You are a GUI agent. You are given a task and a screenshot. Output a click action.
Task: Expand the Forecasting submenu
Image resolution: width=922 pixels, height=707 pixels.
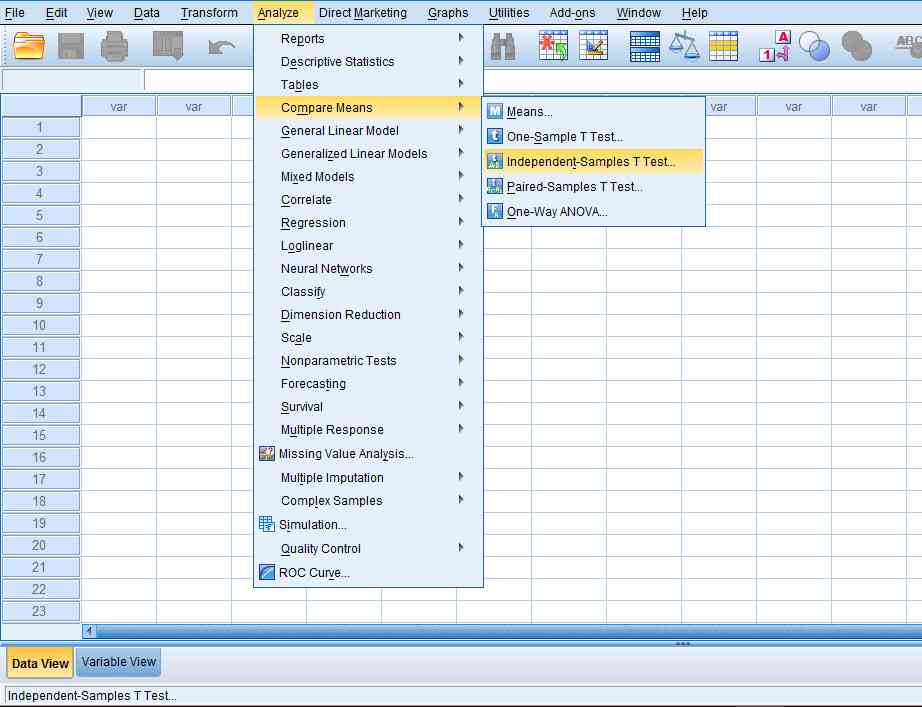tap(369, 383)
